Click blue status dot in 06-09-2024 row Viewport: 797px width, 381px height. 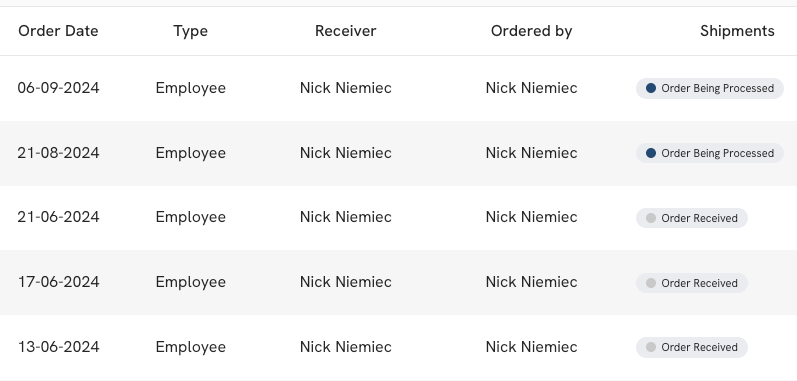pos(651,88)
